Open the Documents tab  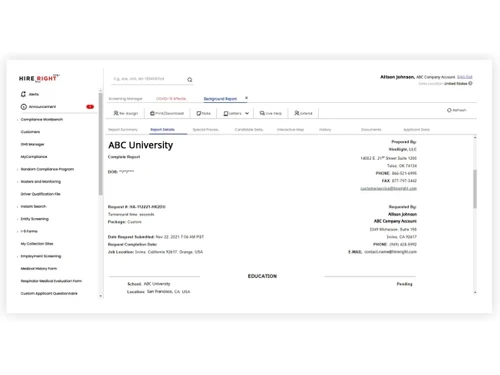[x=371, y=130]
